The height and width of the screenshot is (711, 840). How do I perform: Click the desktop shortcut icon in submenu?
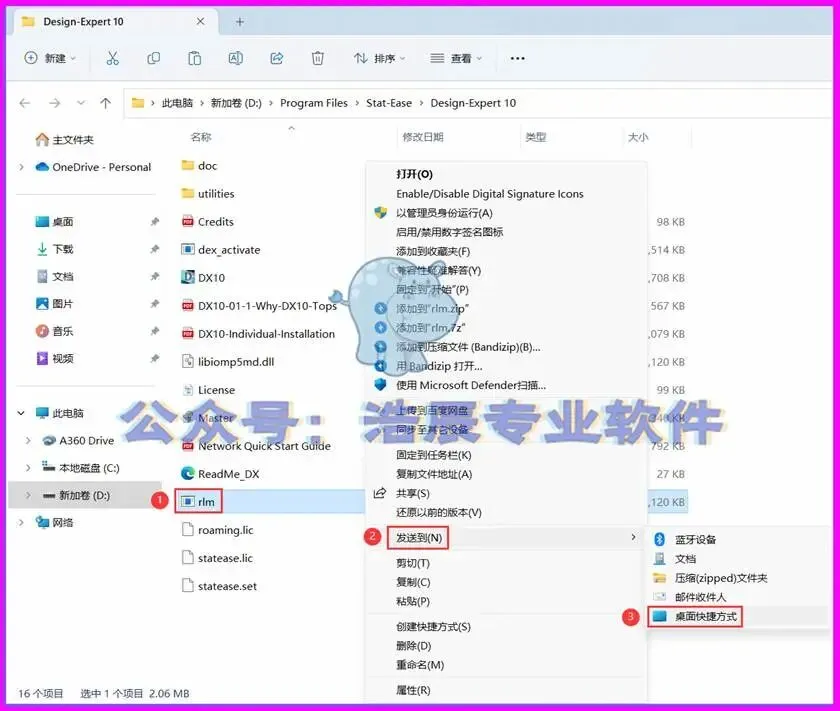tap(660, 616)
